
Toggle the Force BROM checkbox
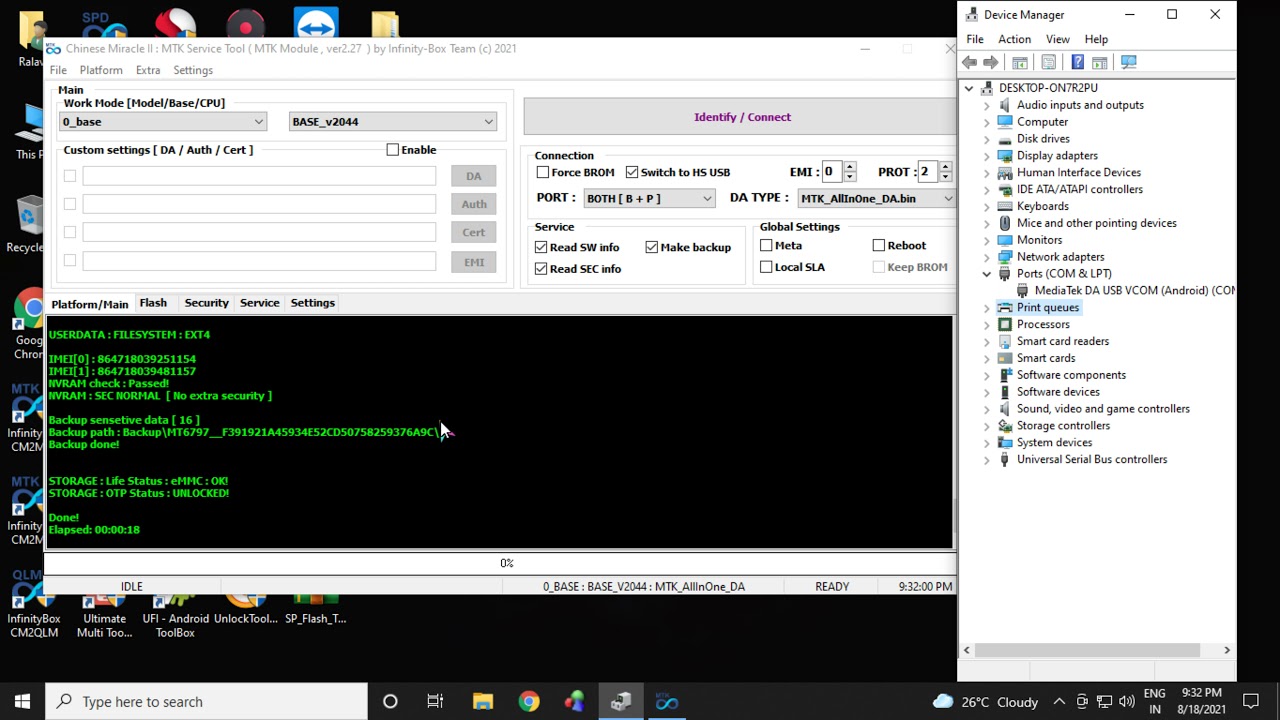click(543, 172)
